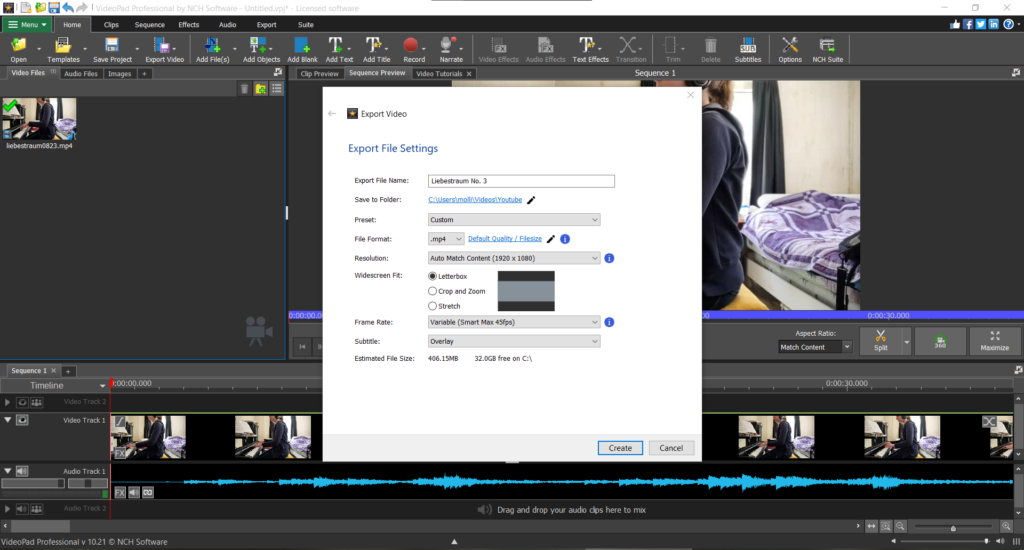Click the Add Text toolbar icon
The width and height of the screenshot is (1024, 550).
[339, 48]
